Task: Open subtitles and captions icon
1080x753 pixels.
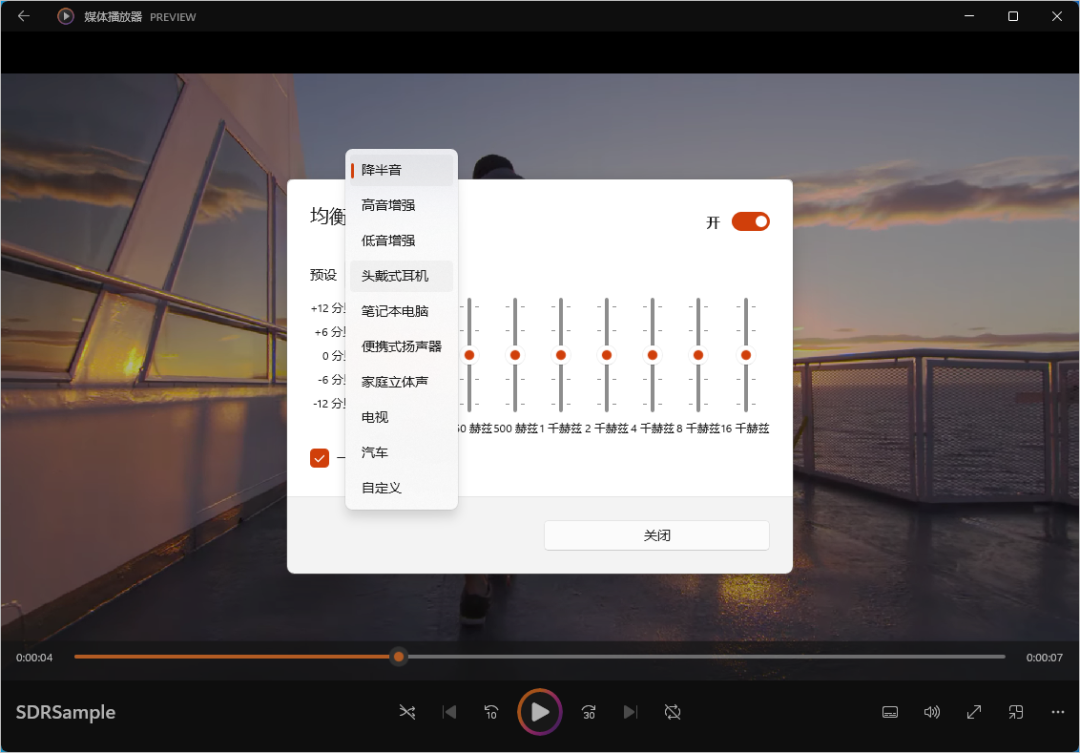Action: pyautogui.click(x=890, y=712)
